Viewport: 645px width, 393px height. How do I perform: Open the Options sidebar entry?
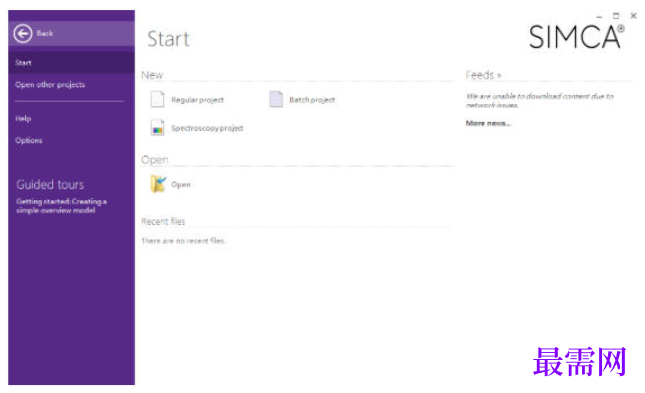(29, 140)
